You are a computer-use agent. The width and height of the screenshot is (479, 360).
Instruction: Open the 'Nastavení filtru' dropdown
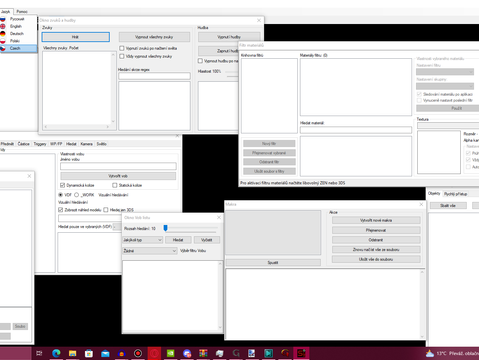point(445,72)
